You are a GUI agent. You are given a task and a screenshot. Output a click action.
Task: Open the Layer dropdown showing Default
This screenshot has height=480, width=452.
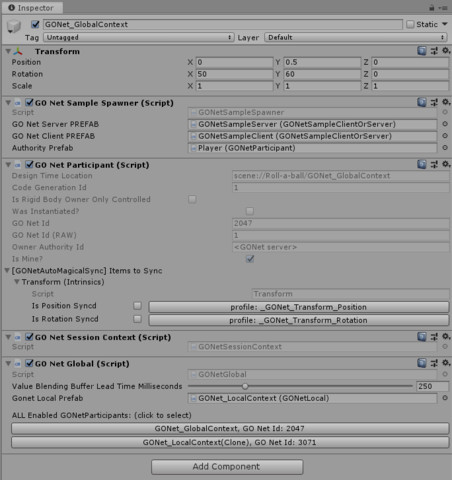pyautogui.click(x=356, y=37)
